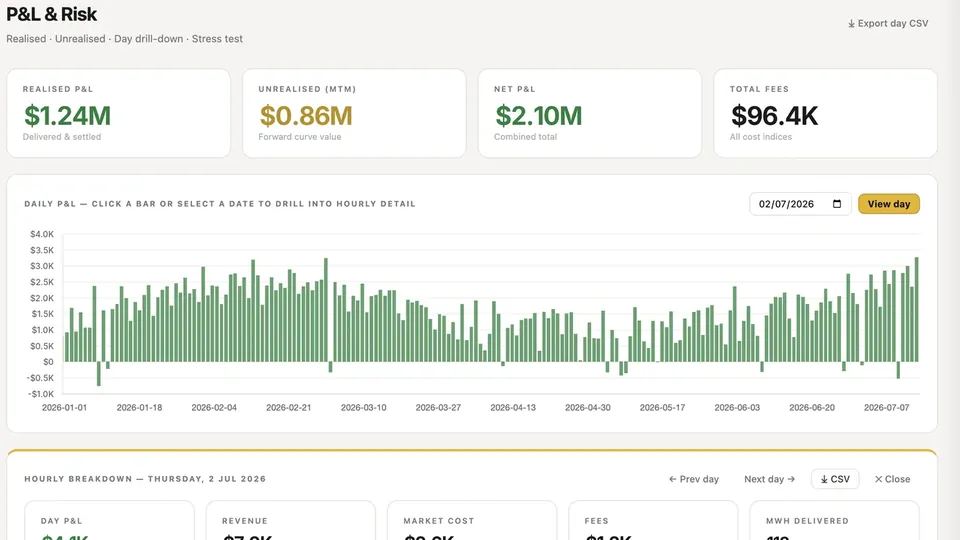Open the Total Fees $96.4K card
960x540 pixels.
[x=825, y=113]
